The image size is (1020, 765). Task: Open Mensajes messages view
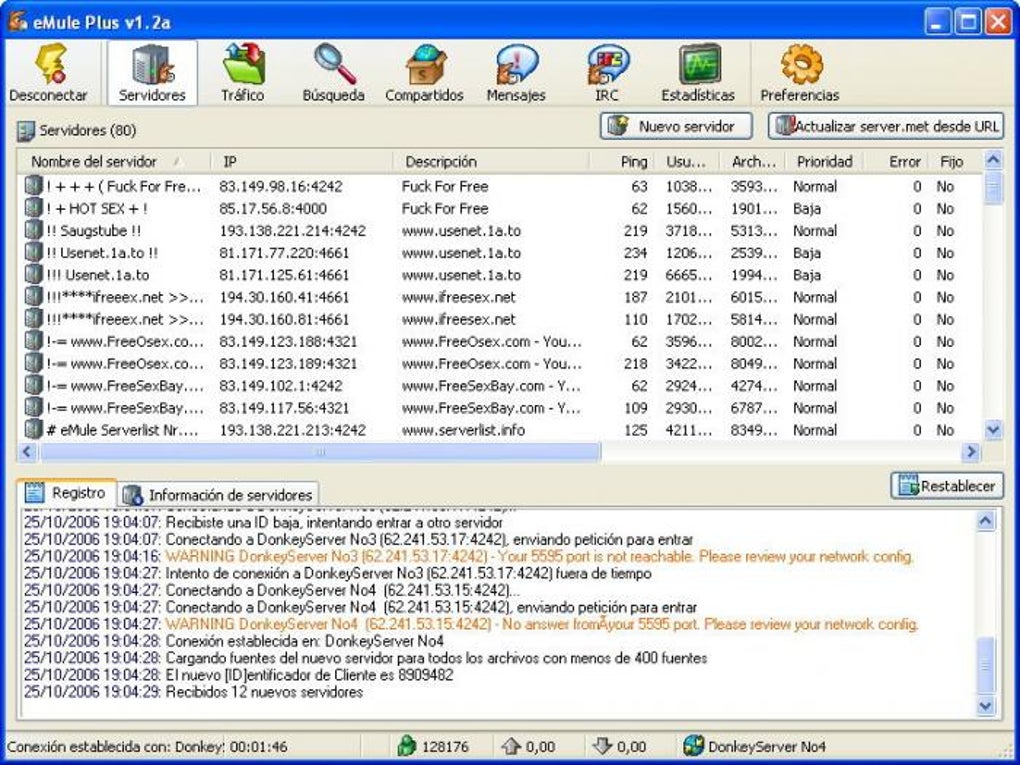(x=516, y=73)
